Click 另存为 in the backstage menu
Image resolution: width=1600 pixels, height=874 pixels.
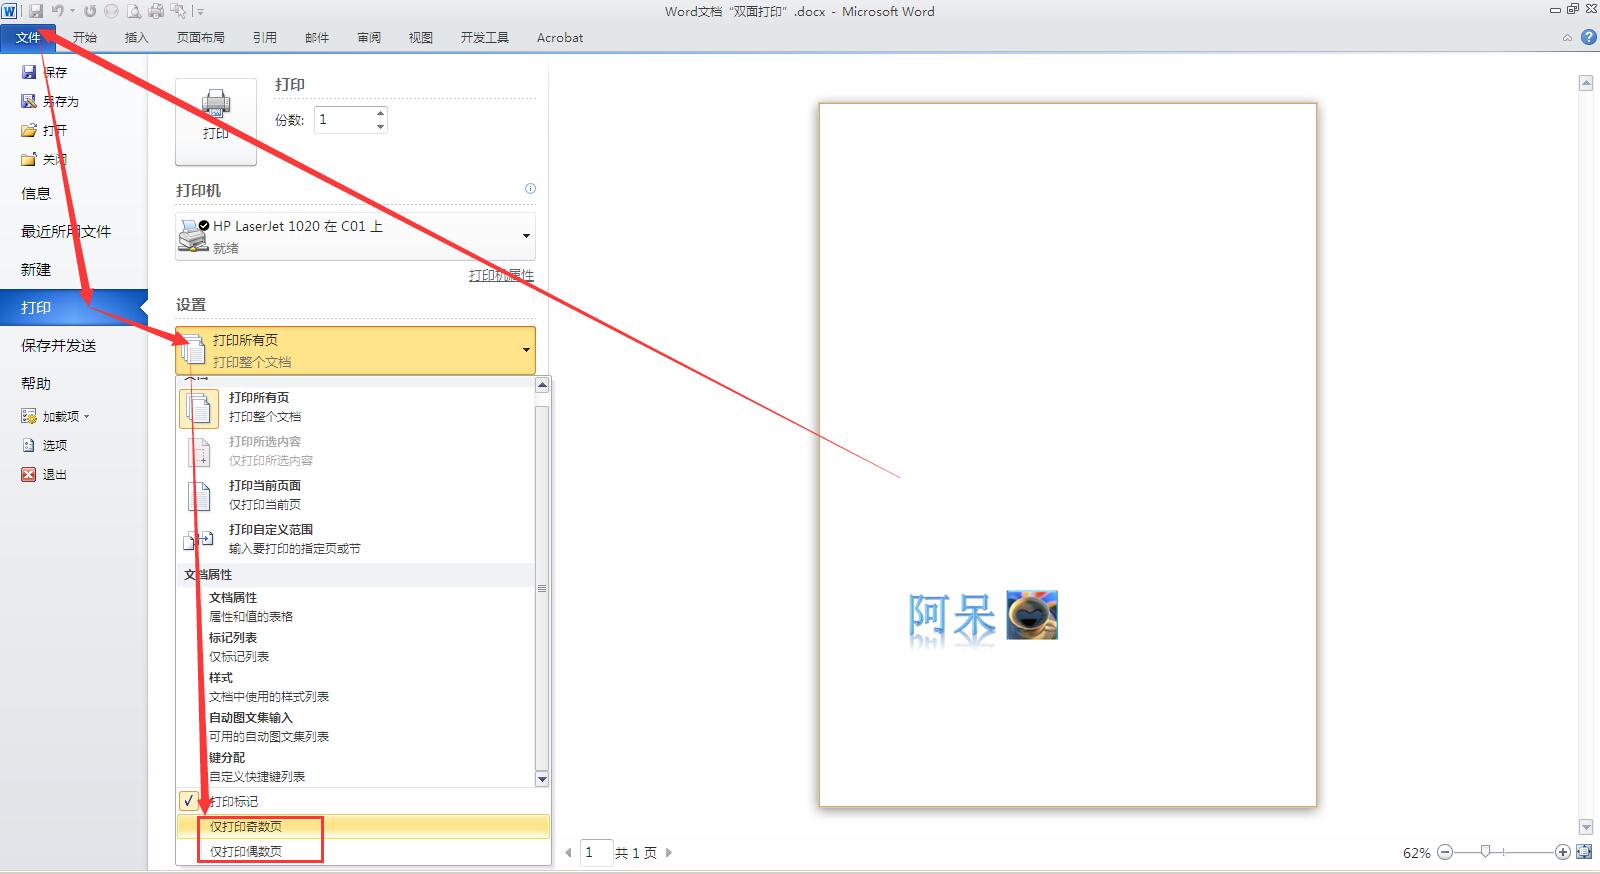(50, 101)
